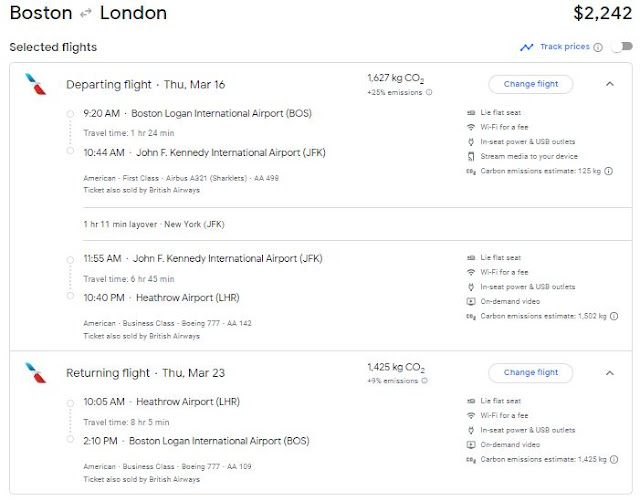640x501 pixels.
Task: Click the Track prices trend chart icon
Action: [526, 47]
